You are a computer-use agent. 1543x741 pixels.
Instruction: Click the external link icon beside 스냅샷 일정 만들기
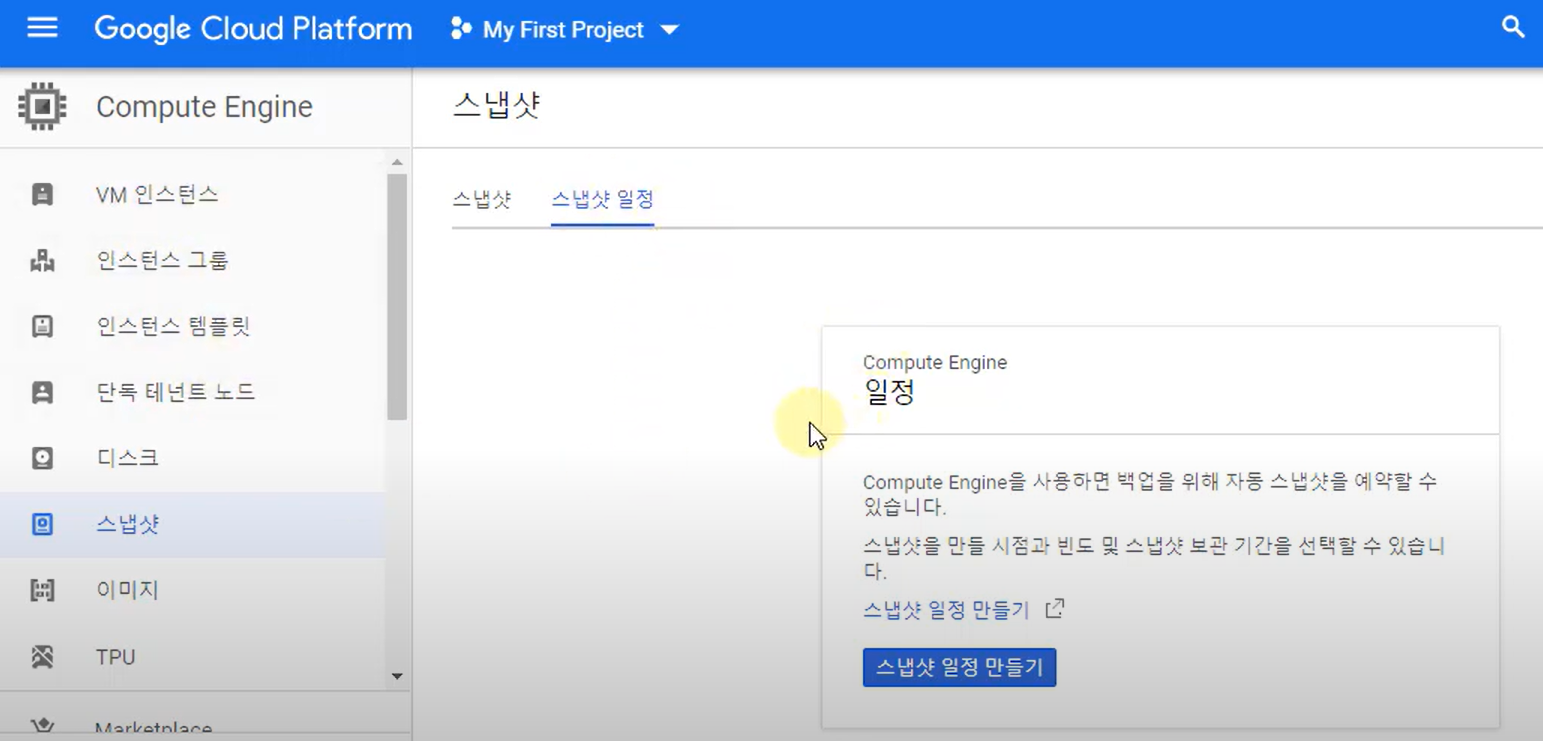pyautogui.click(x=1055, y=608)
